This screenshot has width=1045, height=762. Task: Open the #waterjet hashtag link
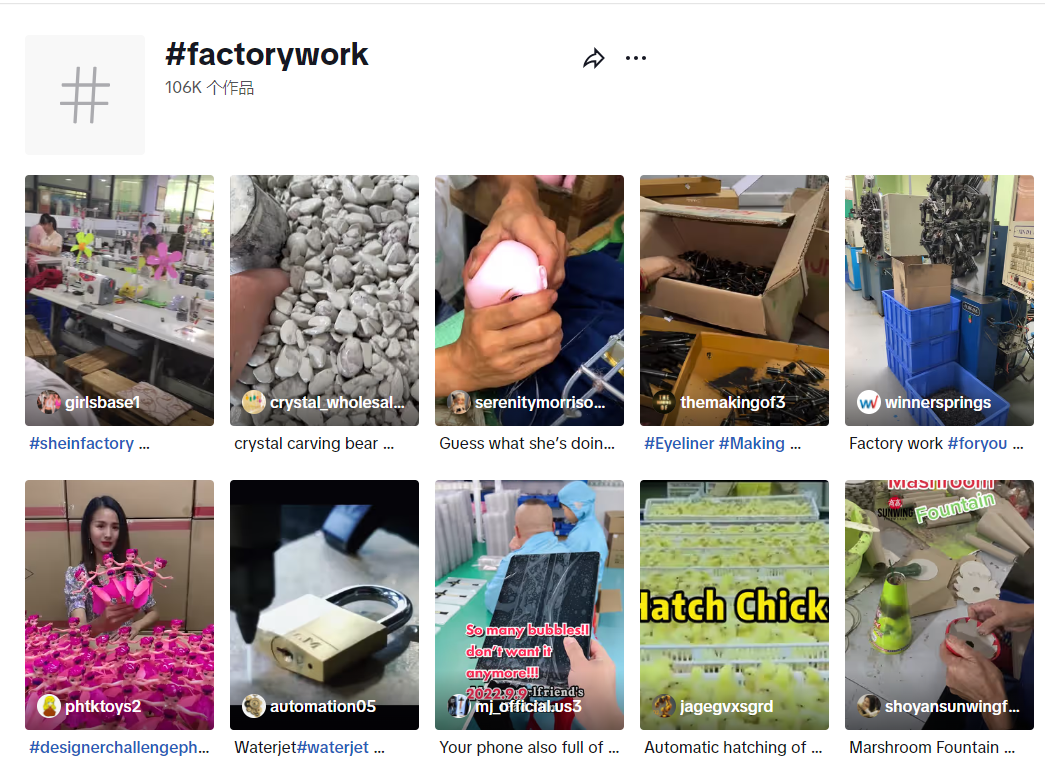(x=332, y=747)
